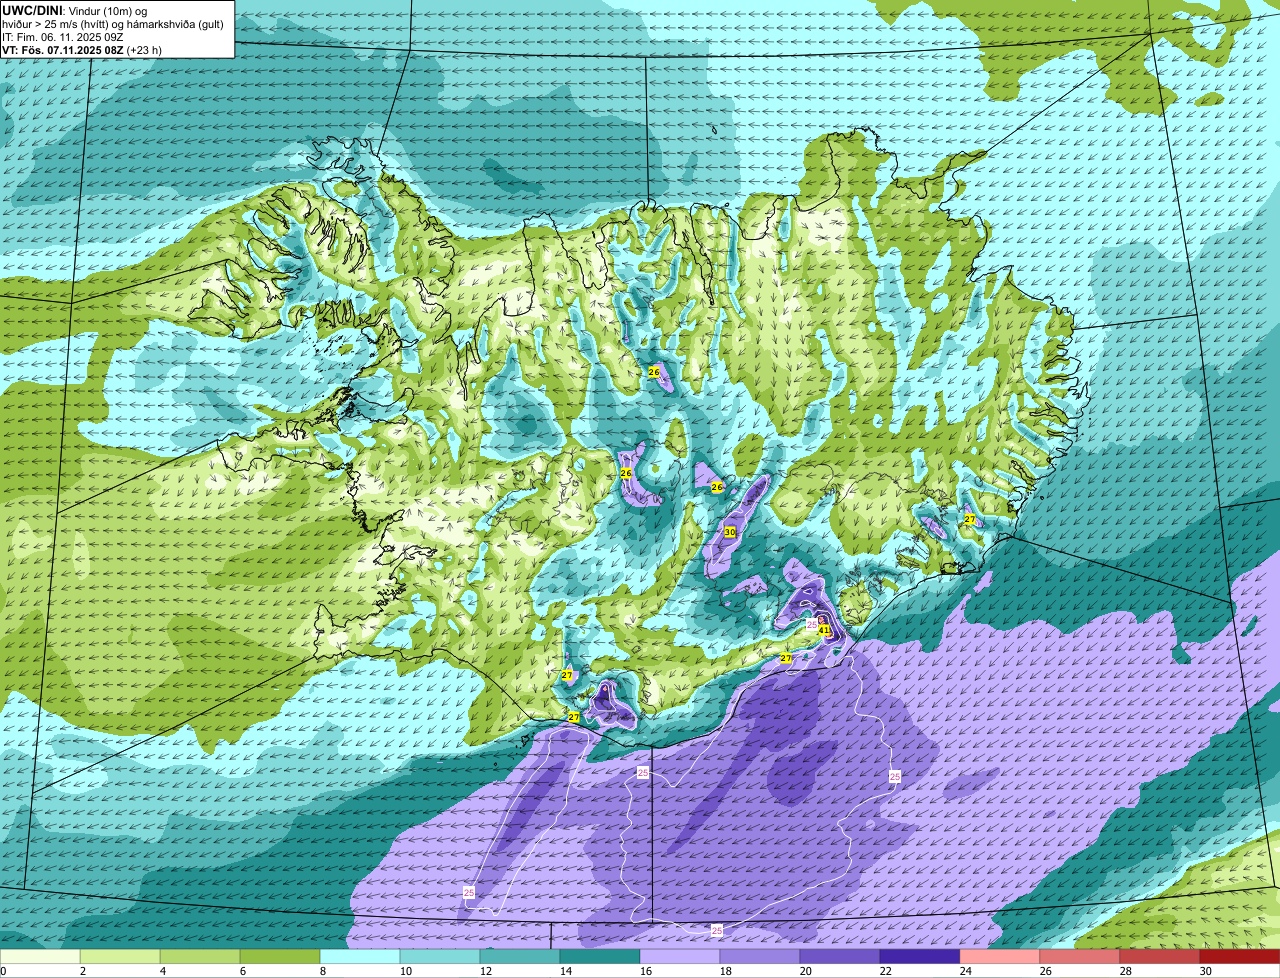The image size is (1280, 978).
Task: Choose the 14–16 m/s dark teal legend swatch
Action: [x=600, y=957]
